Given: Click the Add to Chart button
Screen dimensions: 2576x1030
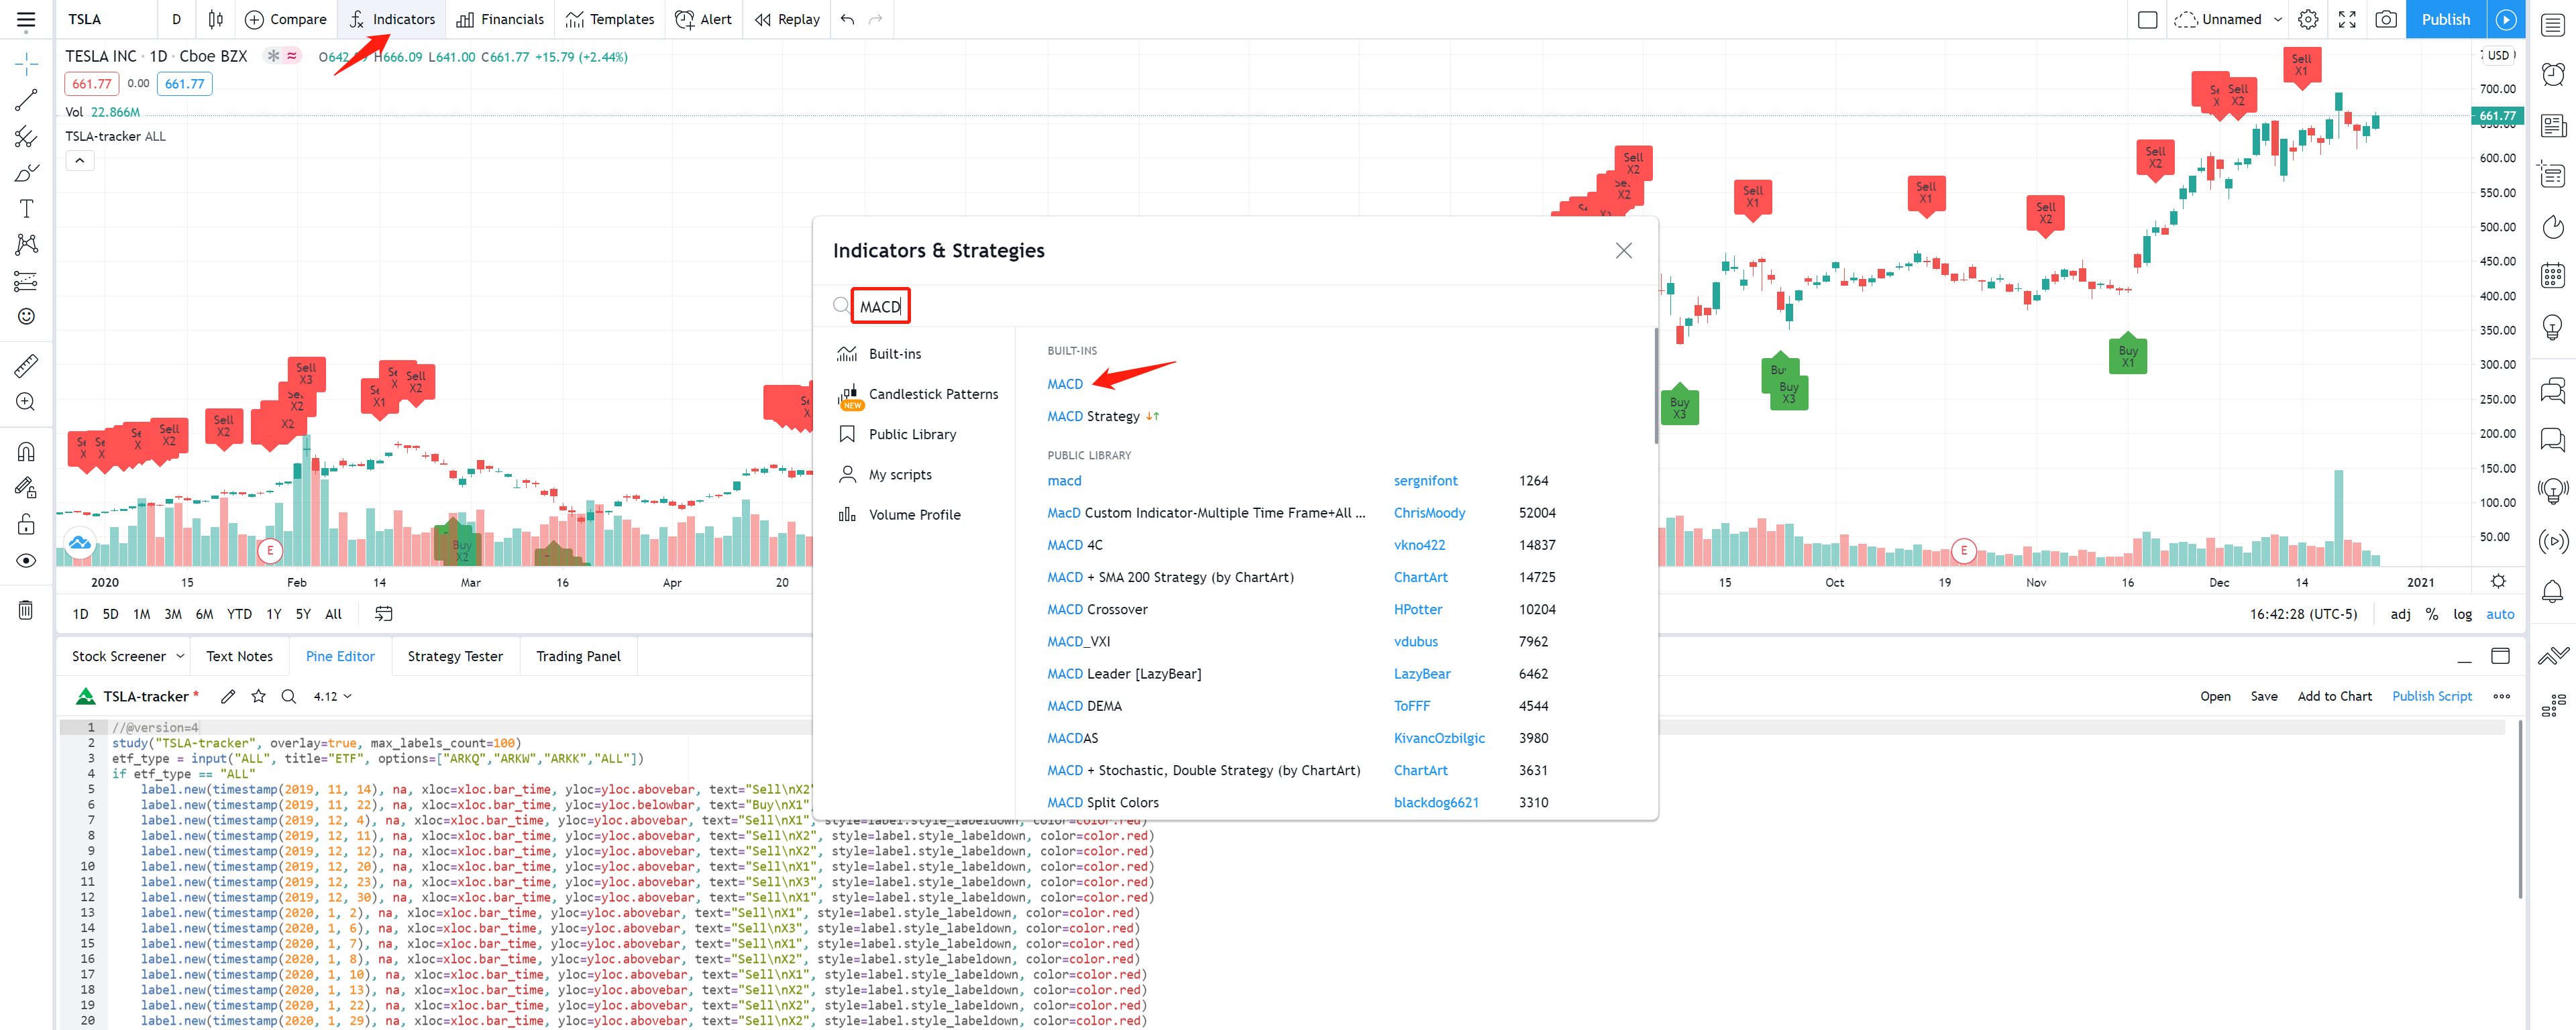Looking at the screenshot, I should coord(2334,696).
